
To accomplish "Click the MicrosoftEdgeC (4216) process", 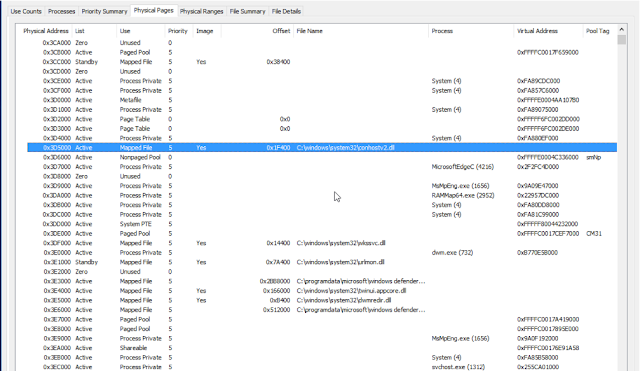I will 462,167.
